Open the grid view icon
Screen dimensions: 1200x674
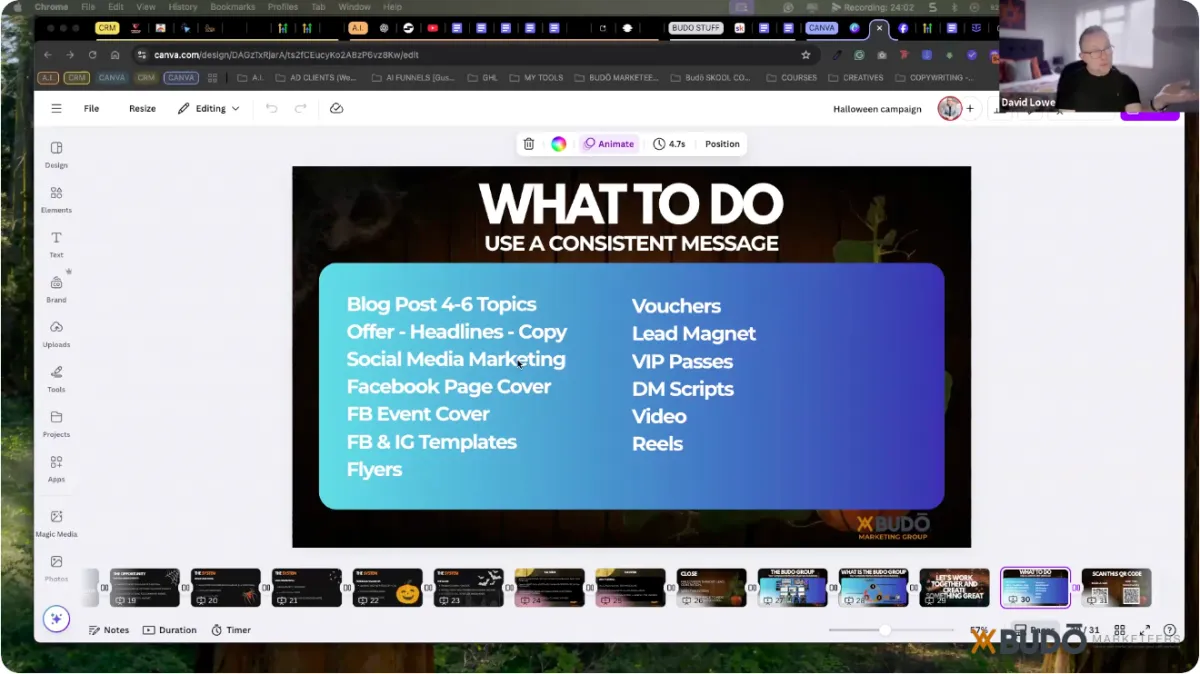click(x=1120, y=630)
